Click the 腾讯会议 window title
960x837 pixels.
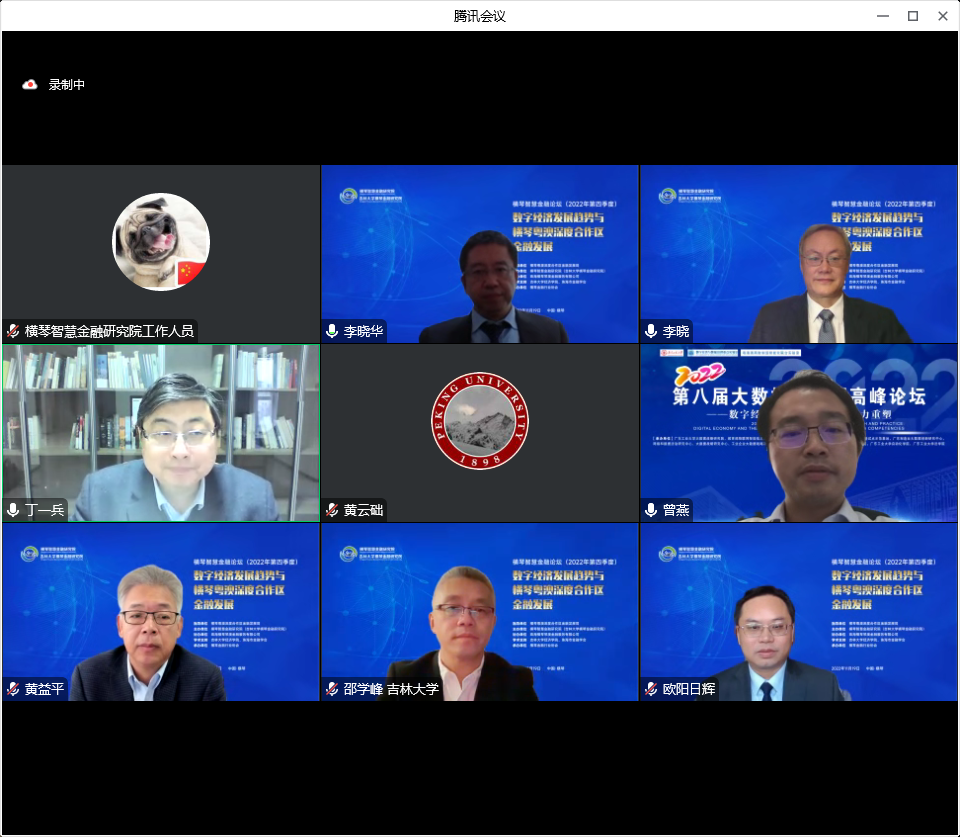coord(479,16)
